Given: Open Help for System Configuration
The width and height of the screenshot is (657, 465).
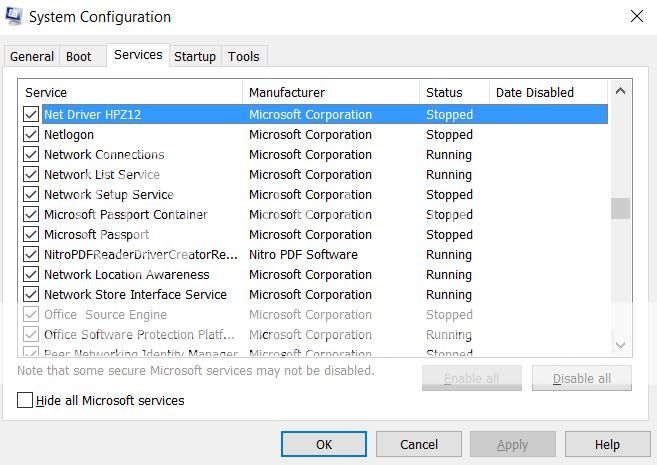Looking at the screenshot, I should point(607,444).
